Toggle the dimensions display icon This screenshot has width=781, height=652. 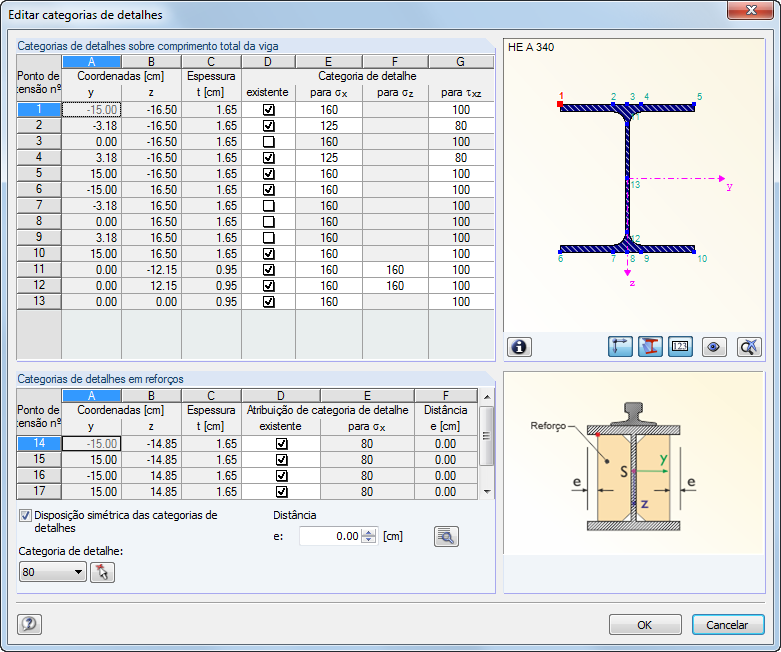pyautogui.click(x=620, y=347)
